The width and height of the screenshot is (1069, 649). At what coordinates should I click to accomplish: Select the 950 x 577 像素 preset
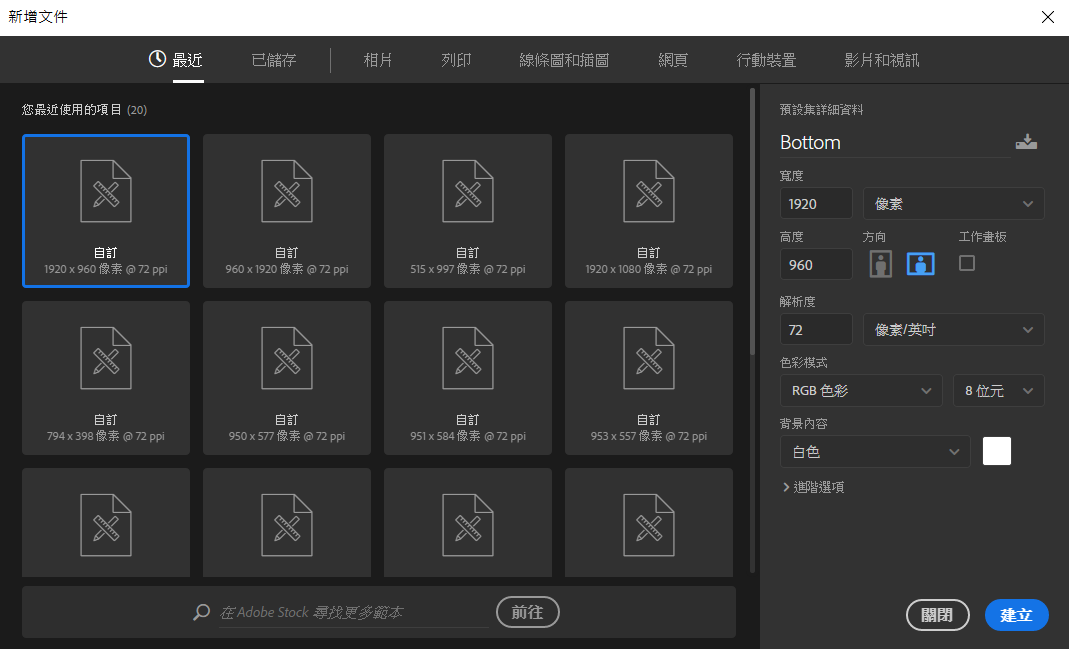tap(287, 378)
